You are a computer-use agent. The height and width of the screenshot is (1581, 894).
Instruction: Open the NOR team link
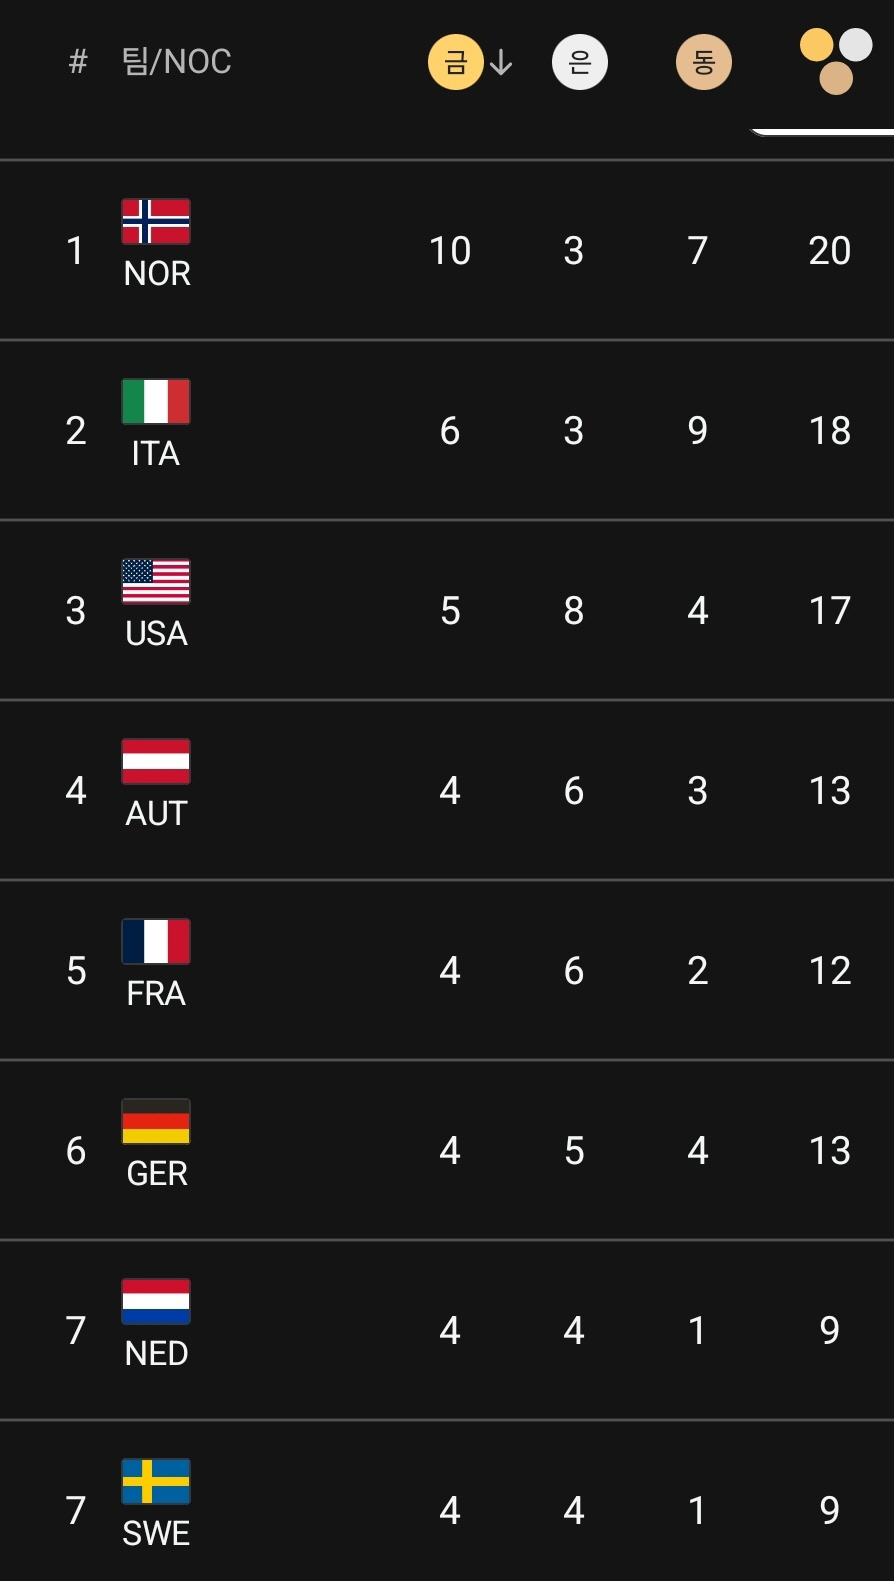[x=157, y=273]
